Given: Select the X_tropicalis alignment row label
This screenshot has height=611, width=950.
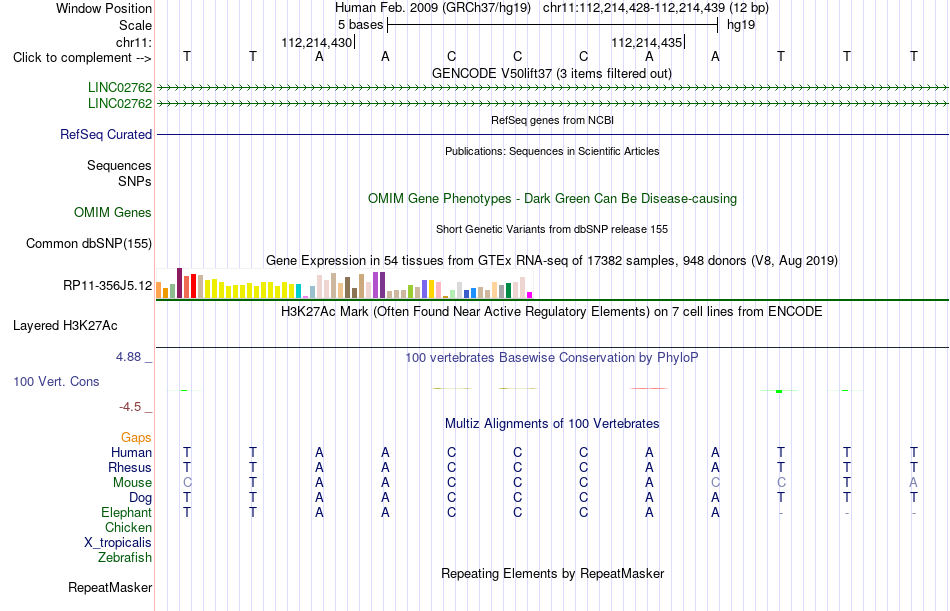Looking at the screenshot, I should (x=118, y=543).
